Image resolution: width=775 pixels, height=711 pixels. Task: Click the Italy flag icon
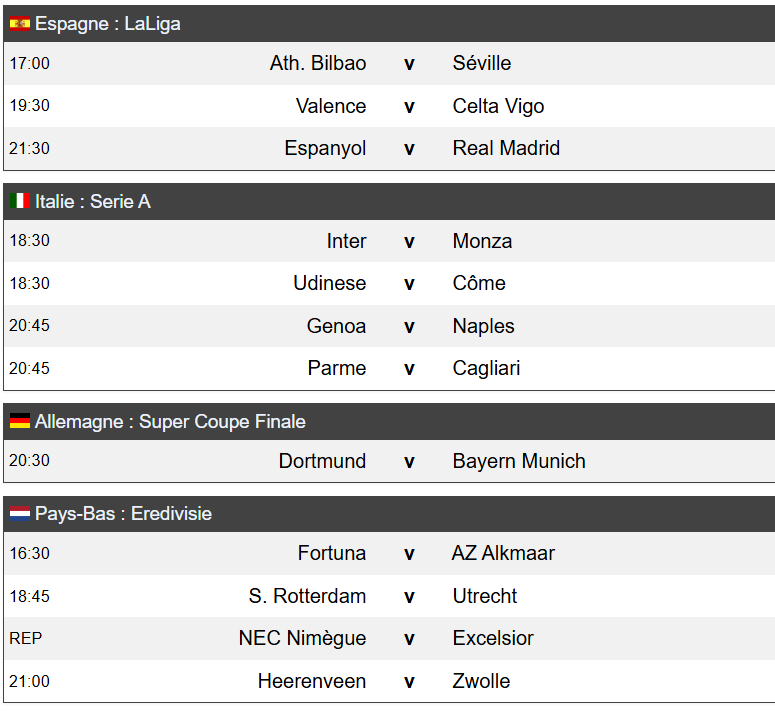point(20,201)
